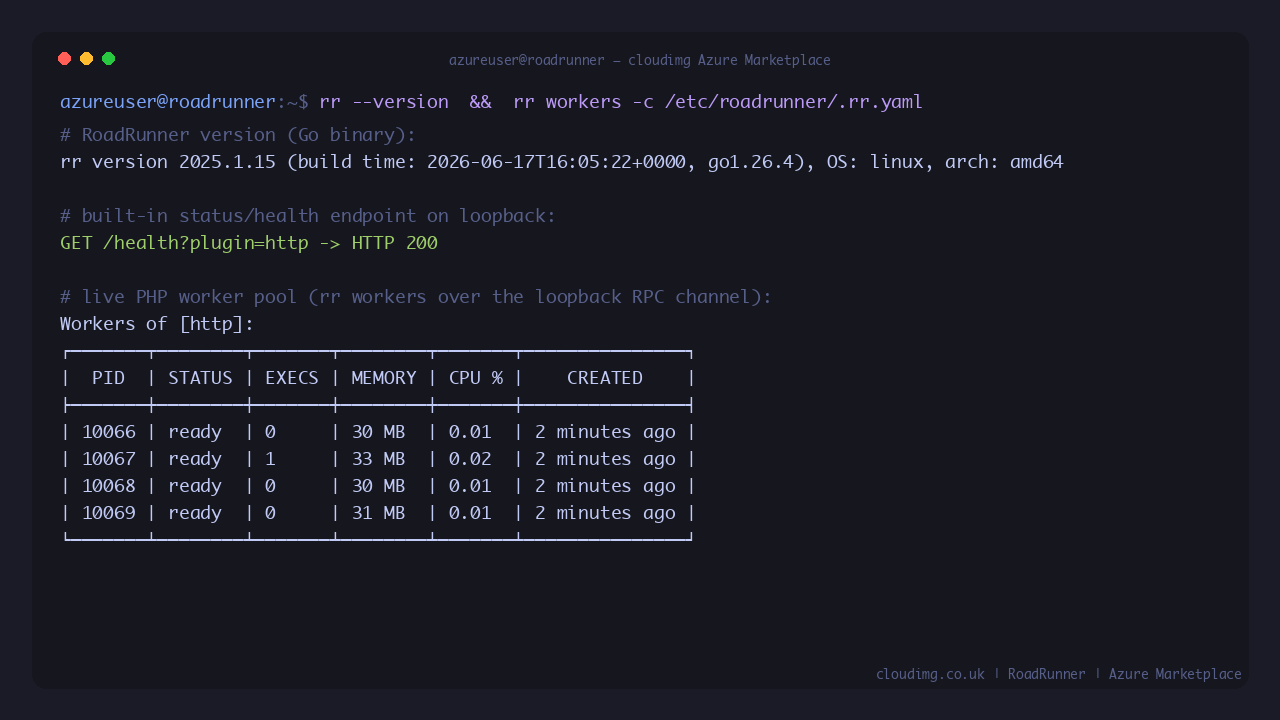This screenshot has width=1280, height=720.
Task: Click the 0.01 CPU % of worker 10068
Action: (470, 486)
